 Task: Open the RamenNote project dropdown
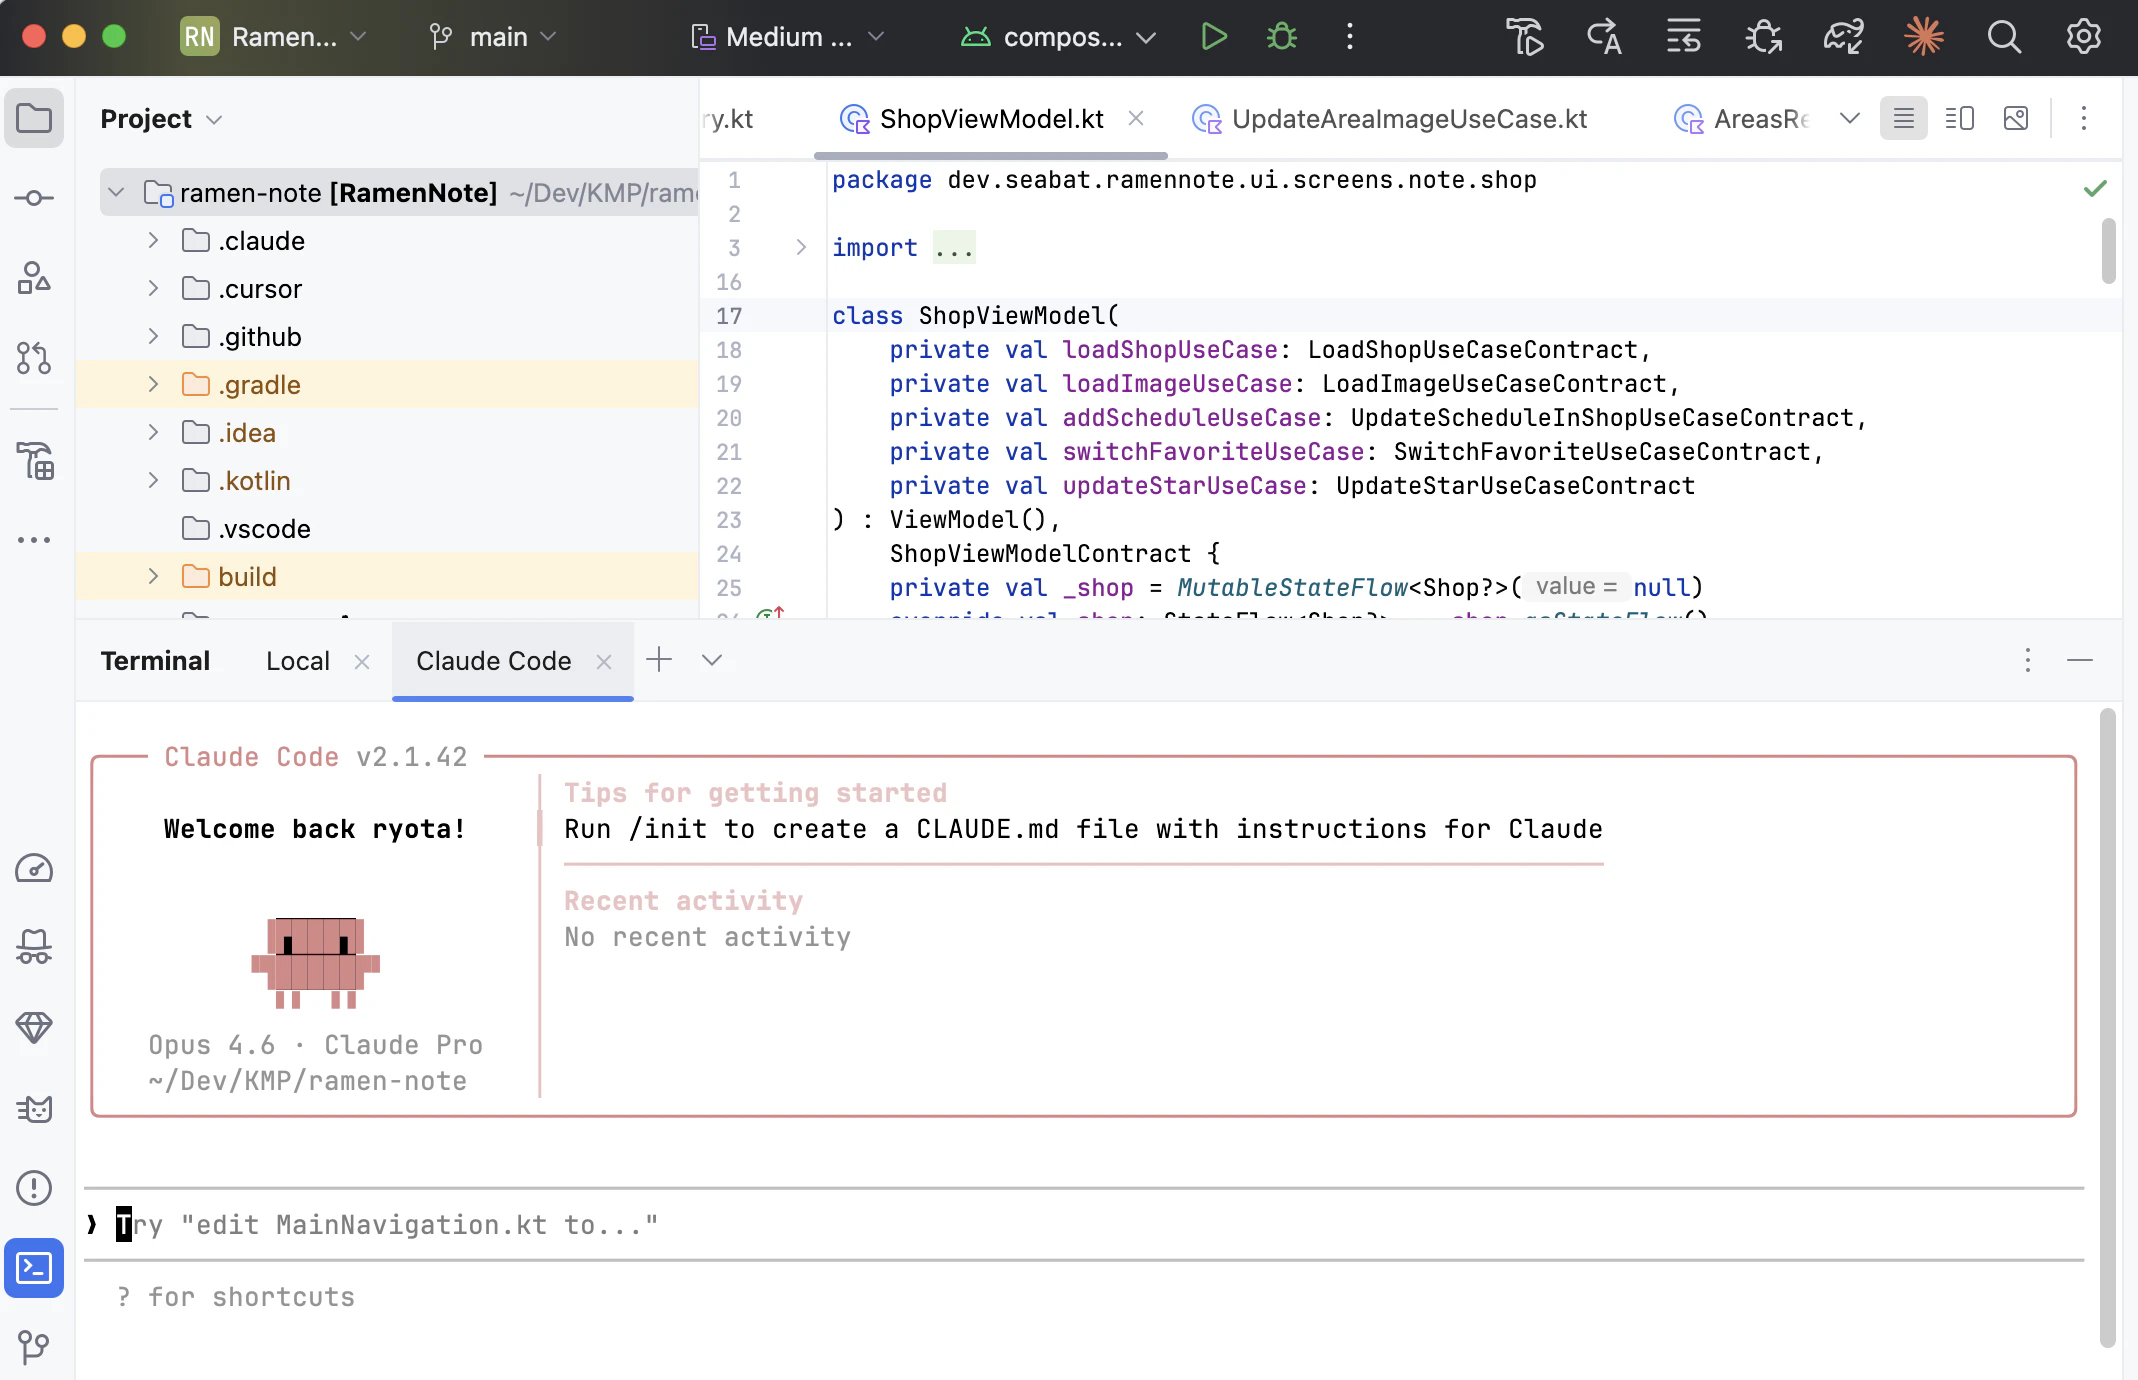click(x=274, y=37)
